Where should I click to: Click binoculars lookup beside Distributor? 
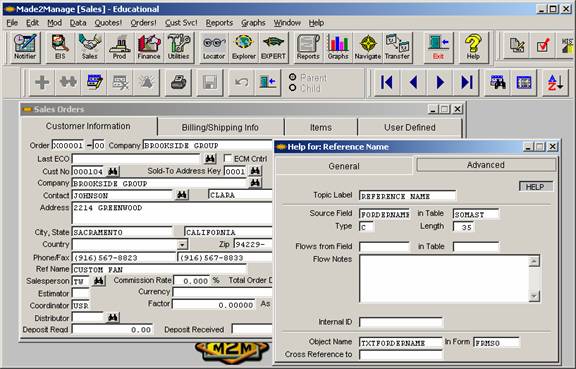point(113,318)
